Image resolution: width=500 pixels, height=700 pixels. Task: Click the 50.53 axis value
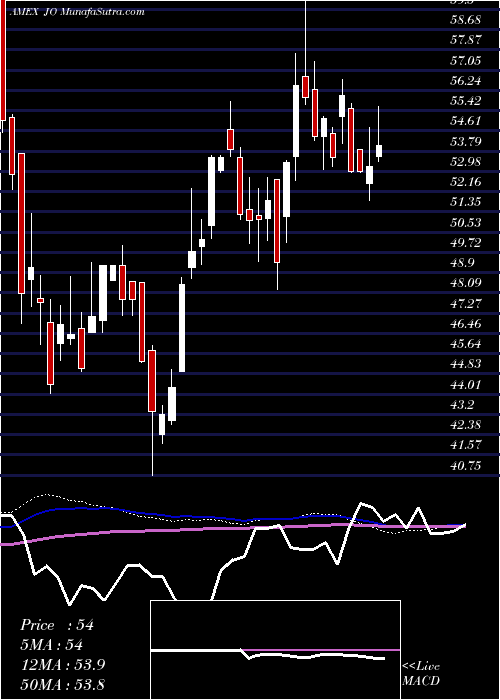tap(466, 222)
